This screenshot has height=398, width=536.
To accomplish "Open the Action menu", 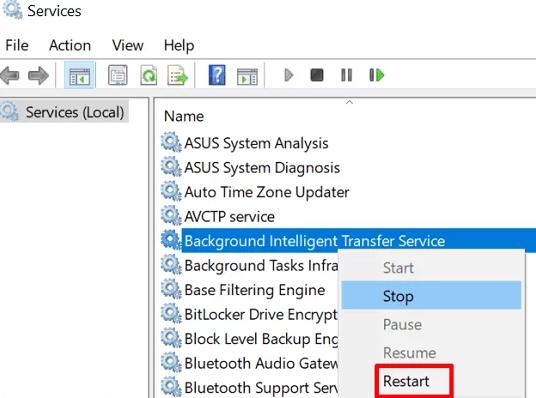I will coord(70,45).
